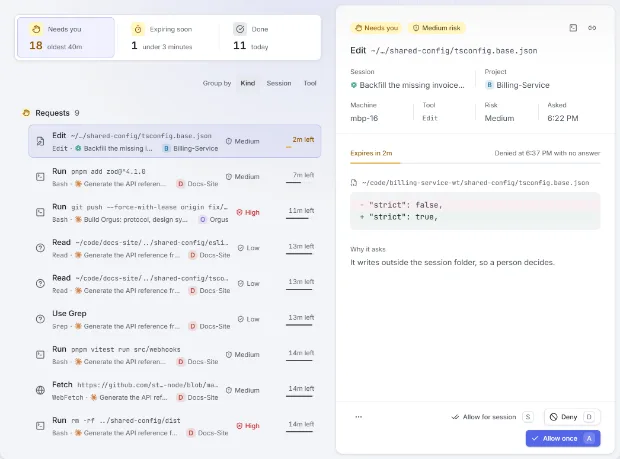Click the B project badge beside Billing-Service in detail
The image size is (620, 459).
[x=489, y=85]
